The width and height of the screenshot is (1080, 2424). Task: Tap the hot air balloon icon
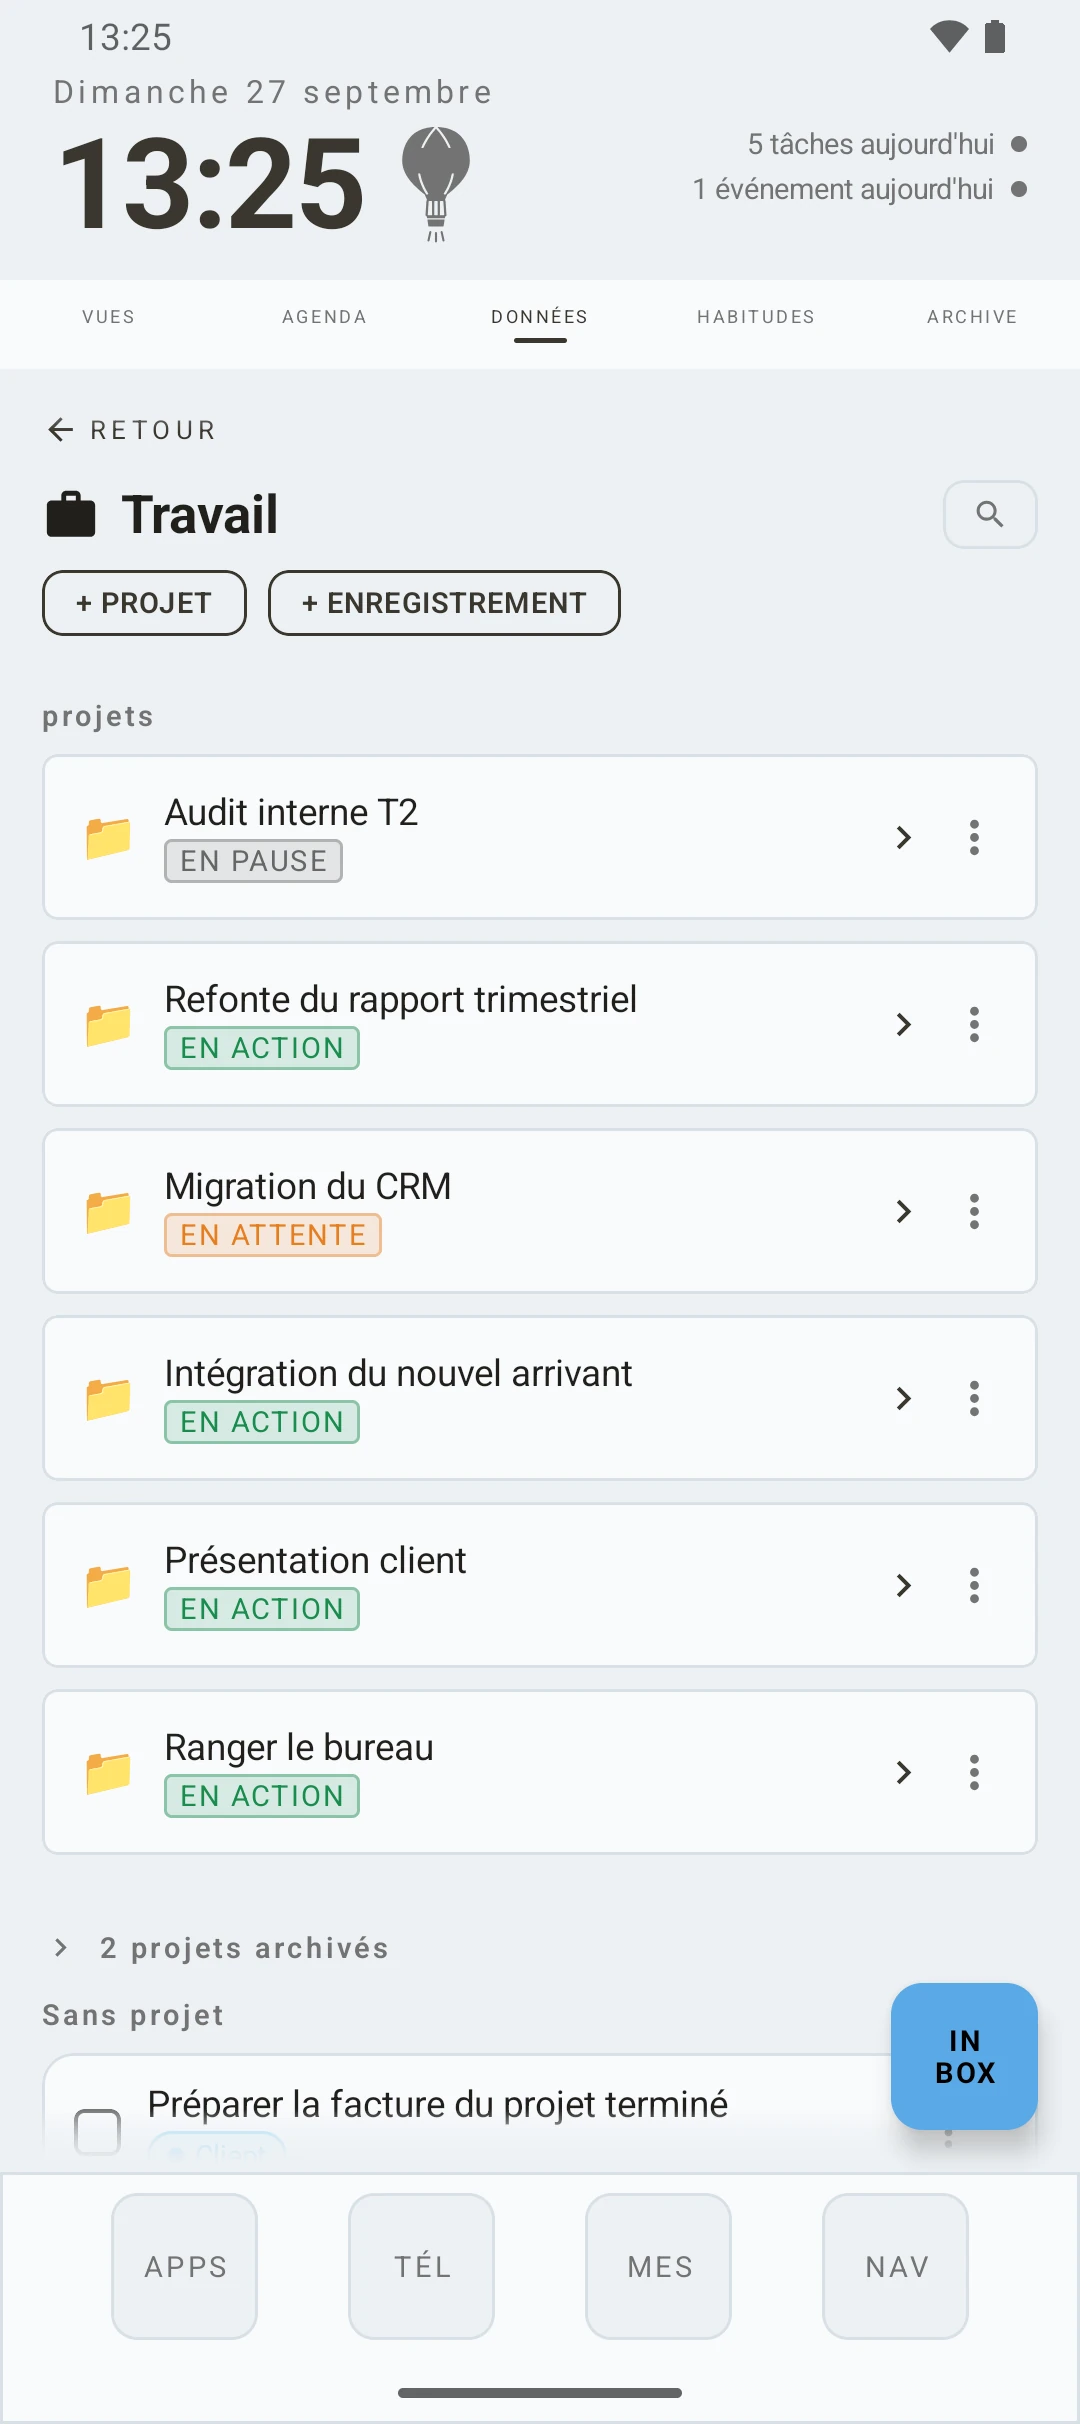pyautogui.click(x=436, y=184)
